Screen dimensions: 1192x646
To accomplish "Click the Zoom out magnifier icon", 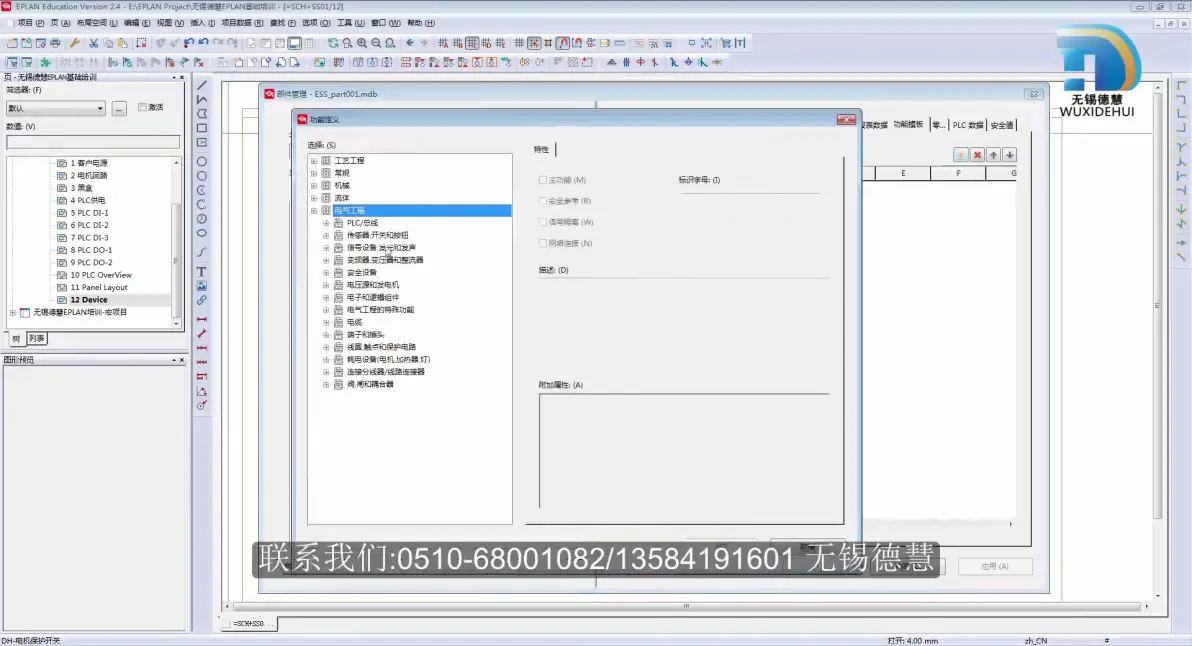I will click(x=376, y=43).
